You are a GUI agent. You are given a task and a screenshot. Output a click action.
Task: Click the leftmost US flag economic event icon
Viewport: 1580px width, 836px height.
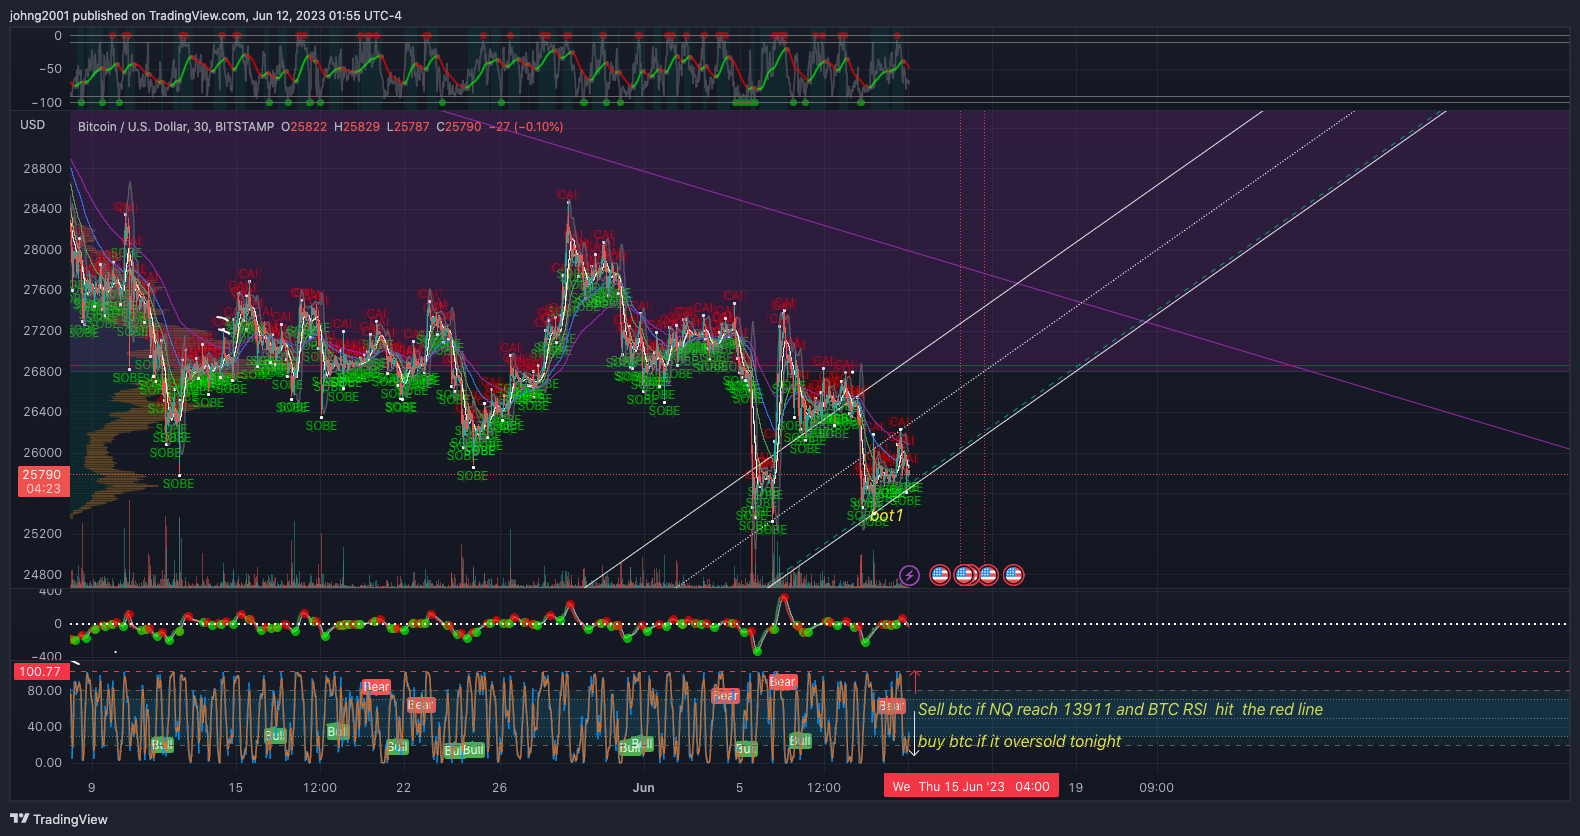click(x=940, y=575)
